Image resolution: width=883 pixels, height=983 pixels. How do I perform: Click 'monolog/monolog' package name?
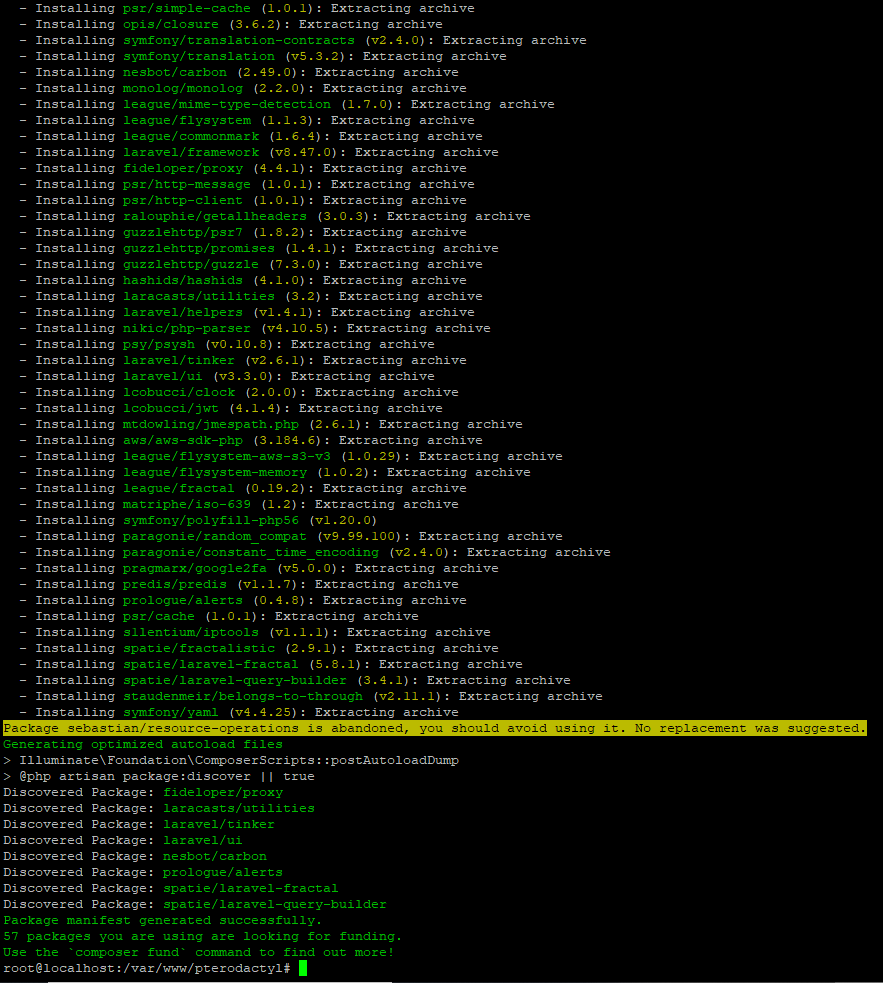click(x=182, y=88)
